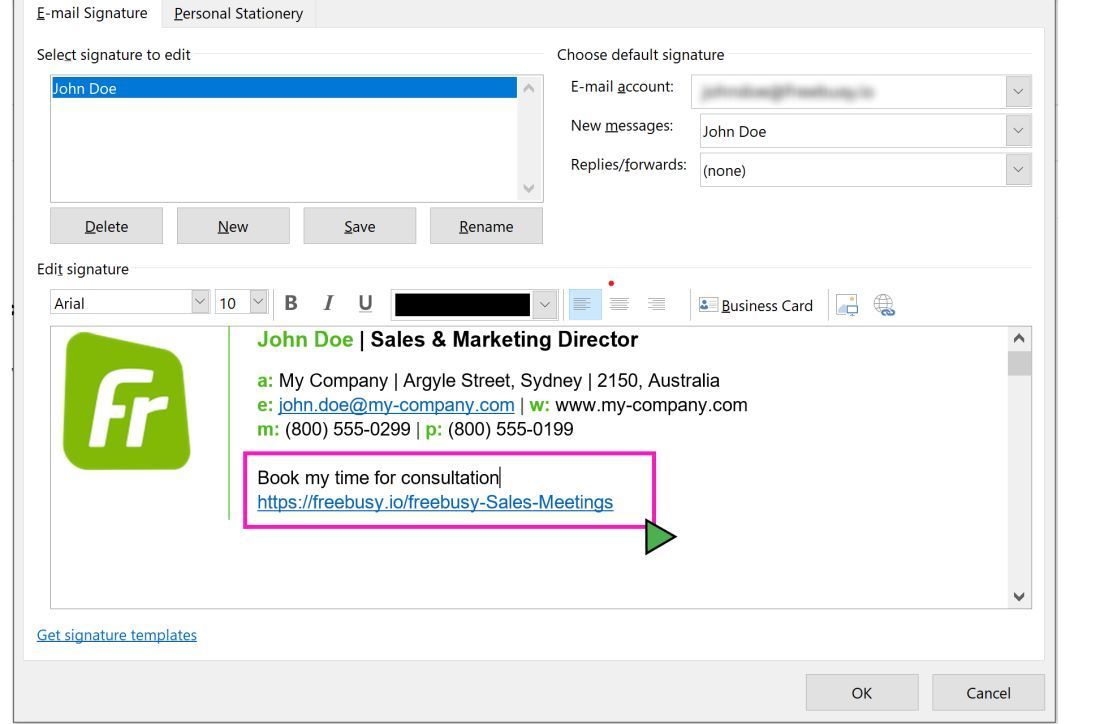Open the E-mail account dropdown

[x=1018, y=91]
